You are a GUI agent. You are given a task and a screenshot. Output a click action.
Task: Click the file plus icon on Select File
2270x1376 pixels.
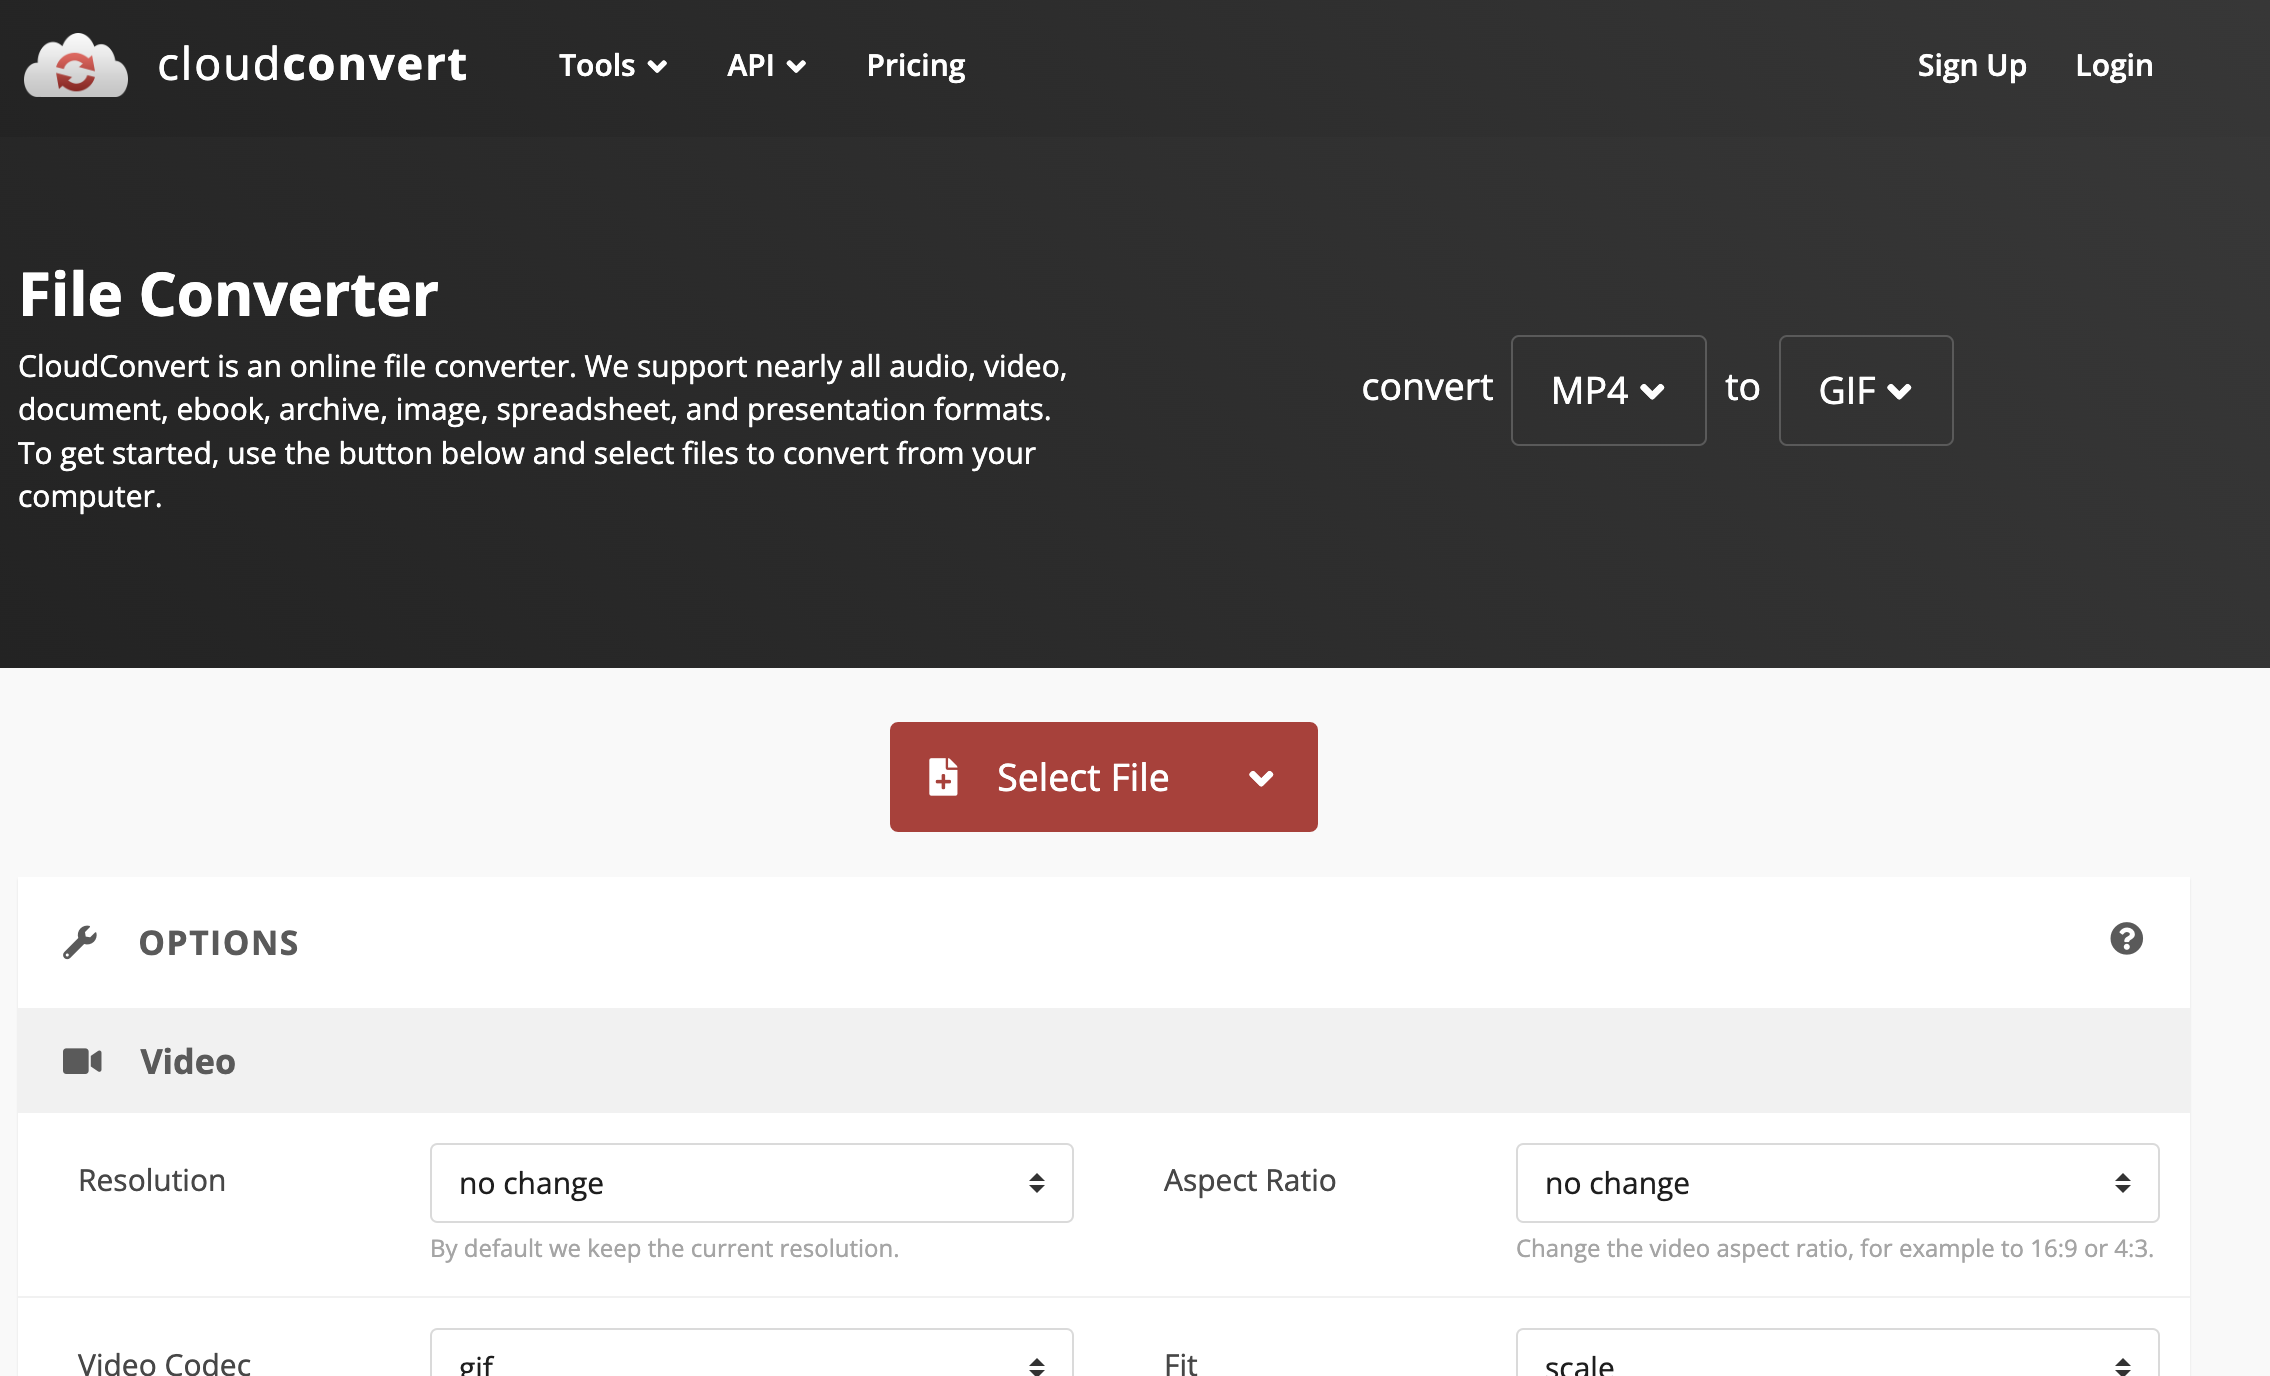(943, 777)
